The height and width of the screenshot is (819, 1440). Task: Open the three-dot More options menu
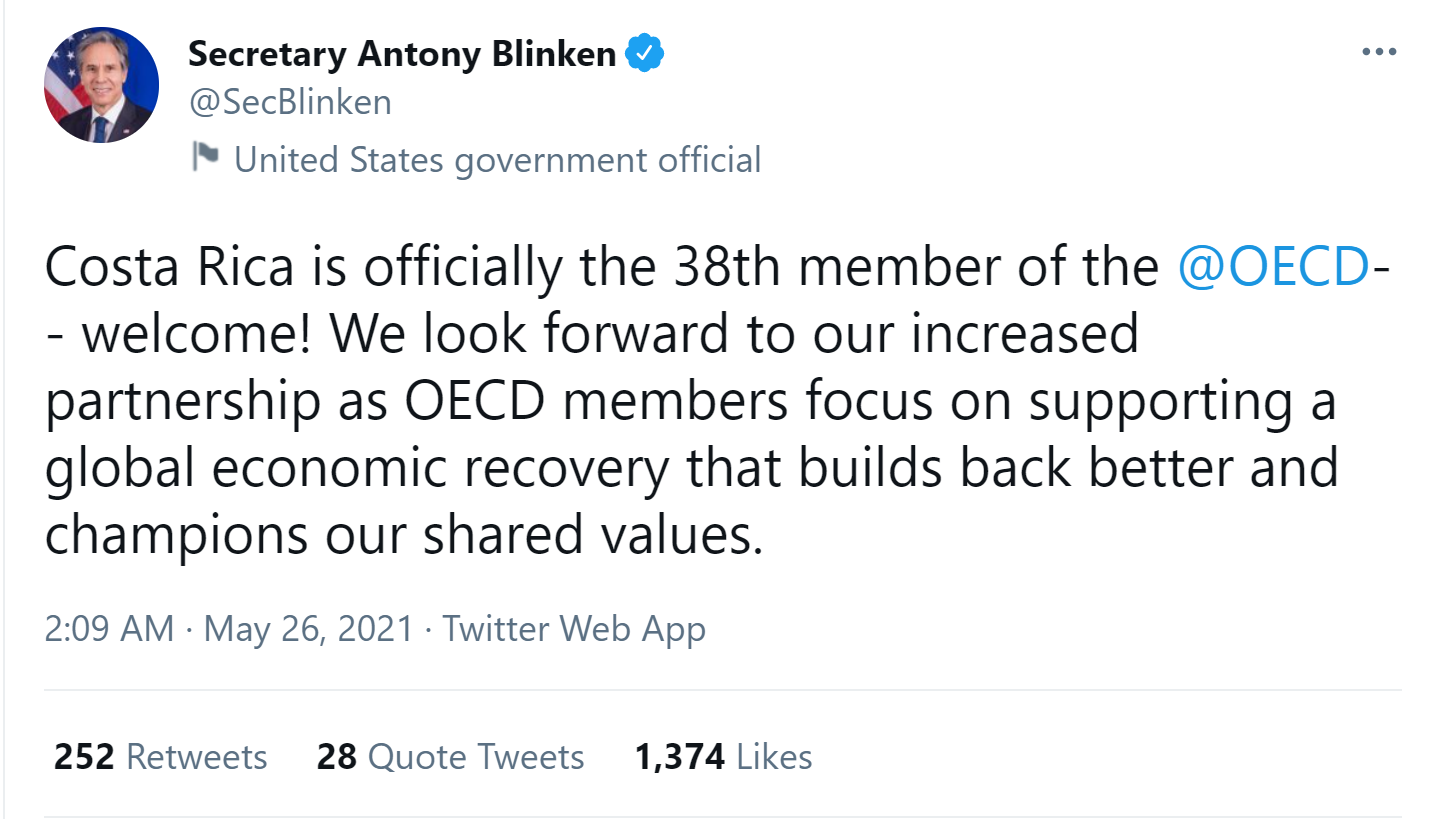click(x=1378, y=53)
